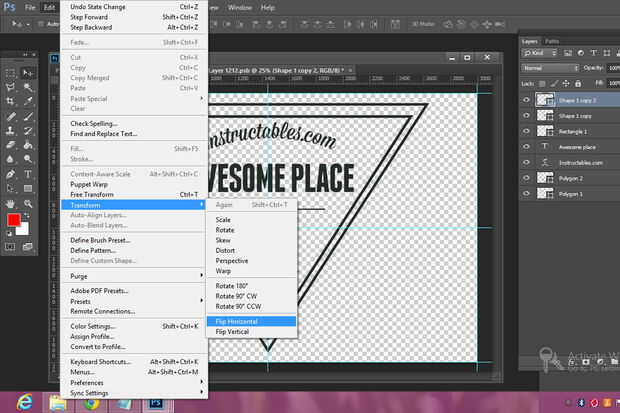Screen dimensions: 620x413
Task: Select the Path Selection tool
Action: 10,188
